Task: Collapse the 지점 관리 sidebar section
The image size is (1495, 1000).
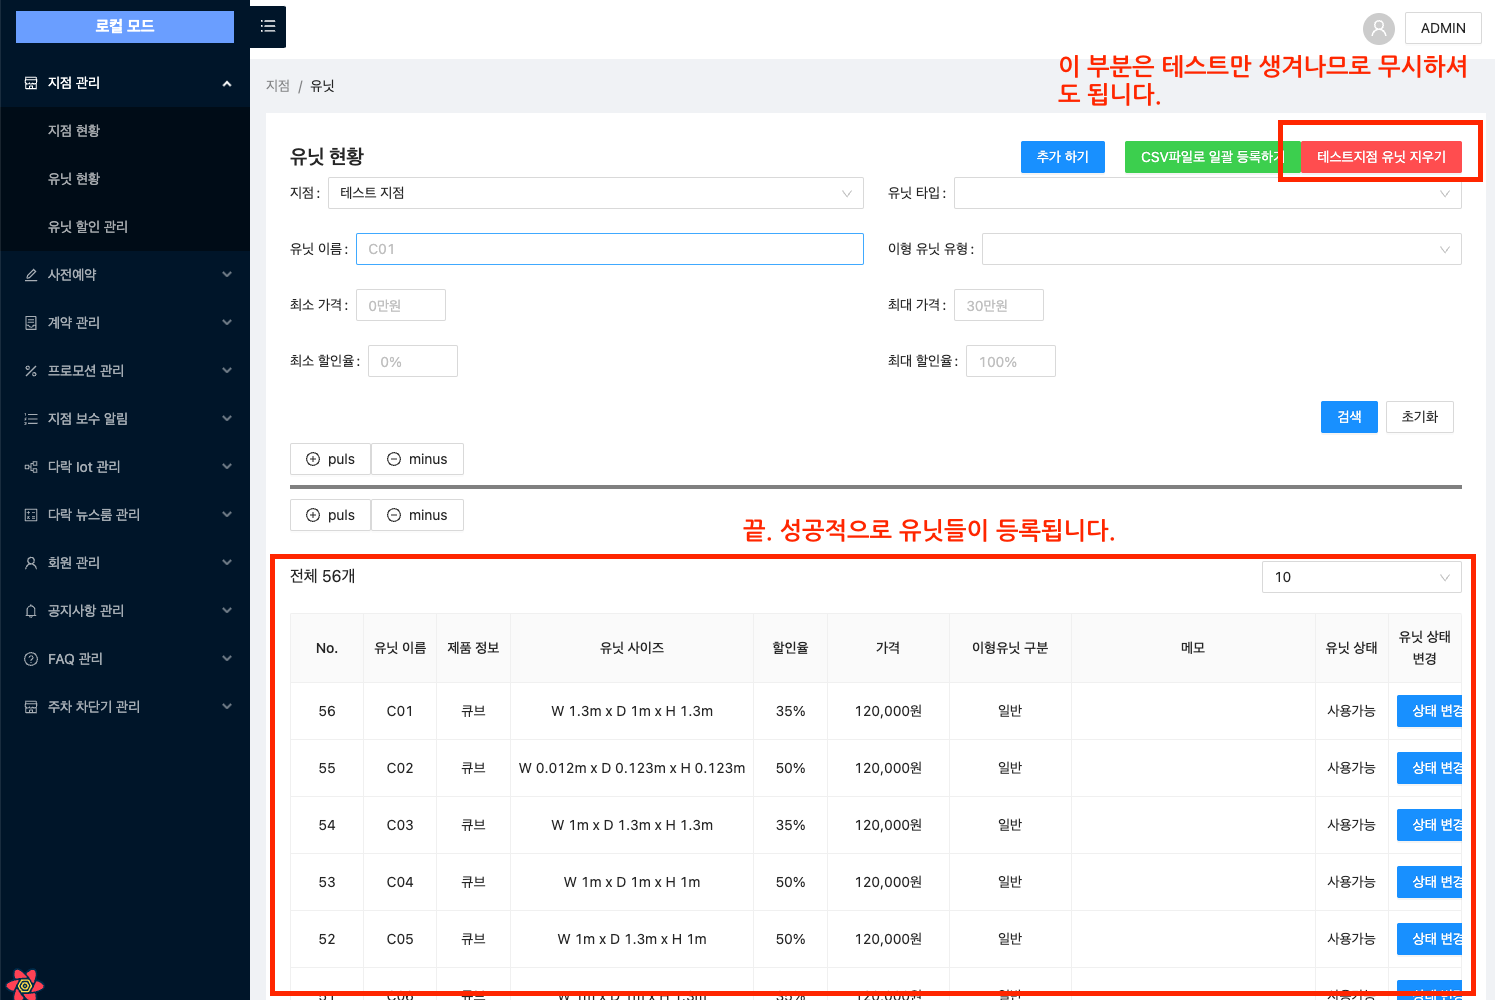Action: (226, 83)
